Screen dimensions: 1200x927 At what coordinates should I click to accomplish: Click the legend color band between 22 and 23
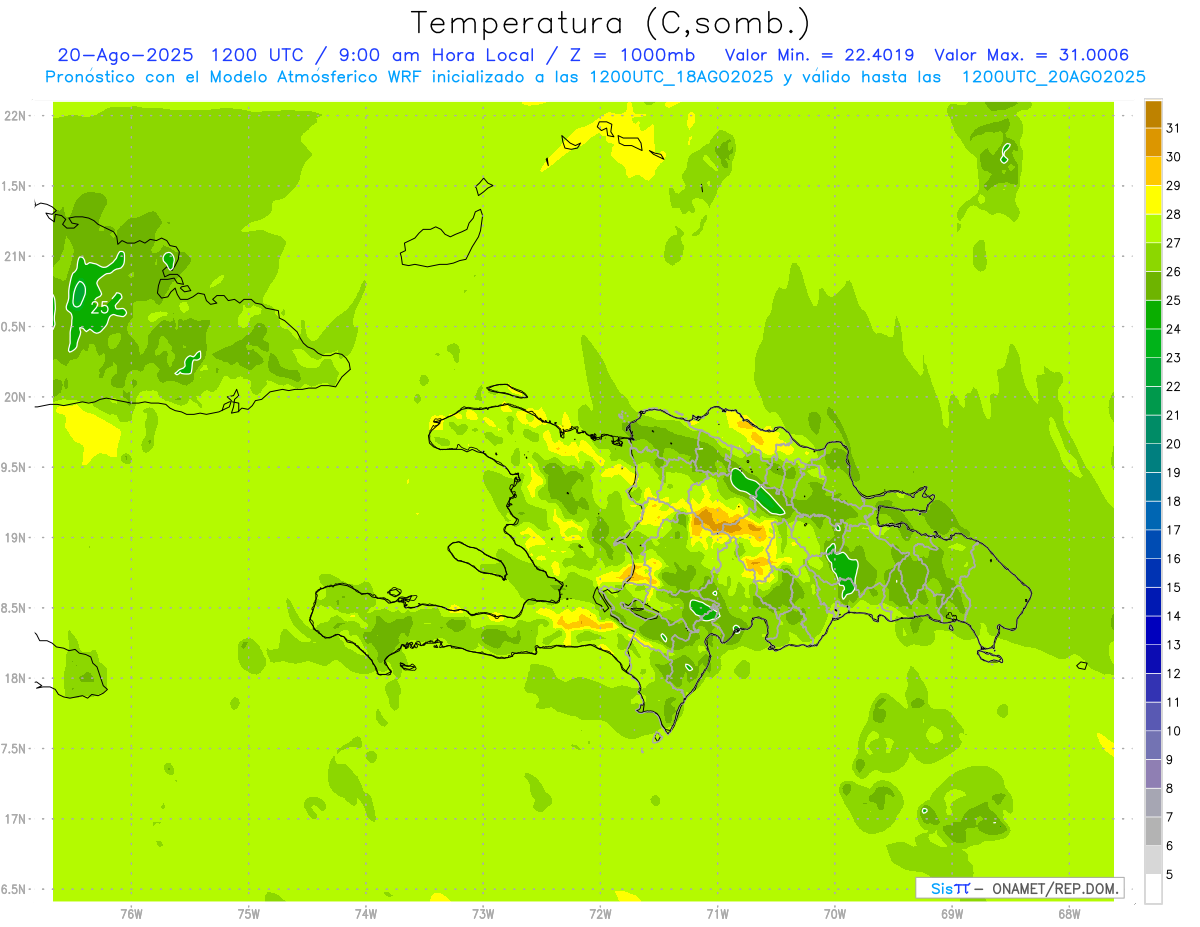coord(1153,372)
